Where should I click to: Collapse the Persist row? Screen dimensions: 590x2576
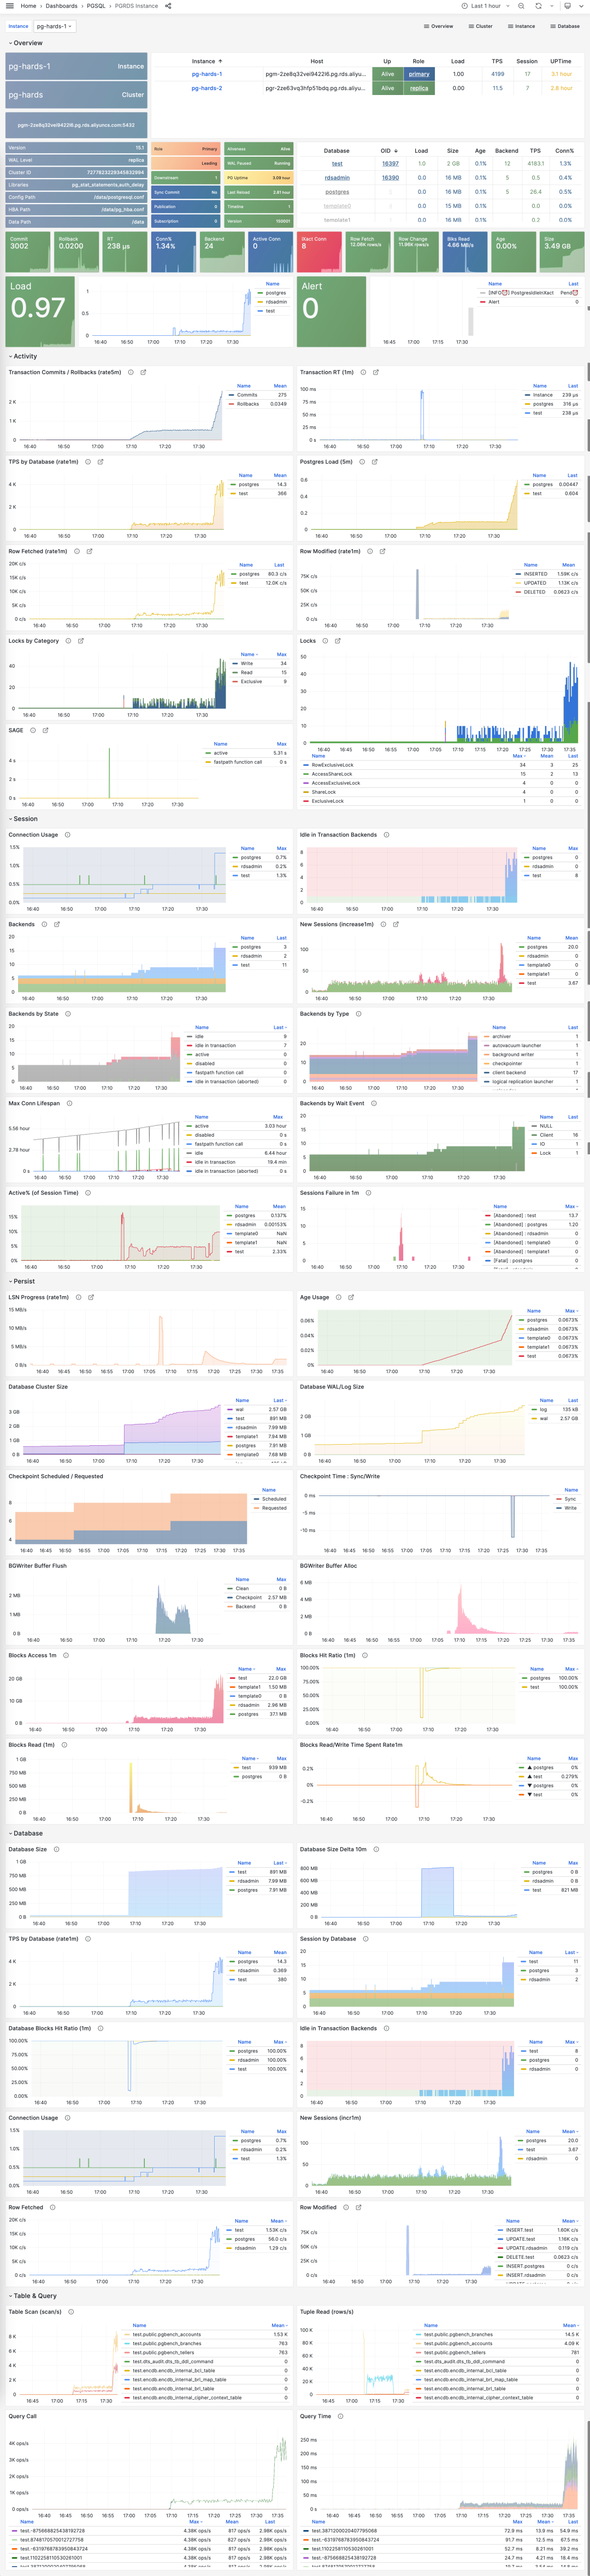click(x=23, y=1281)
